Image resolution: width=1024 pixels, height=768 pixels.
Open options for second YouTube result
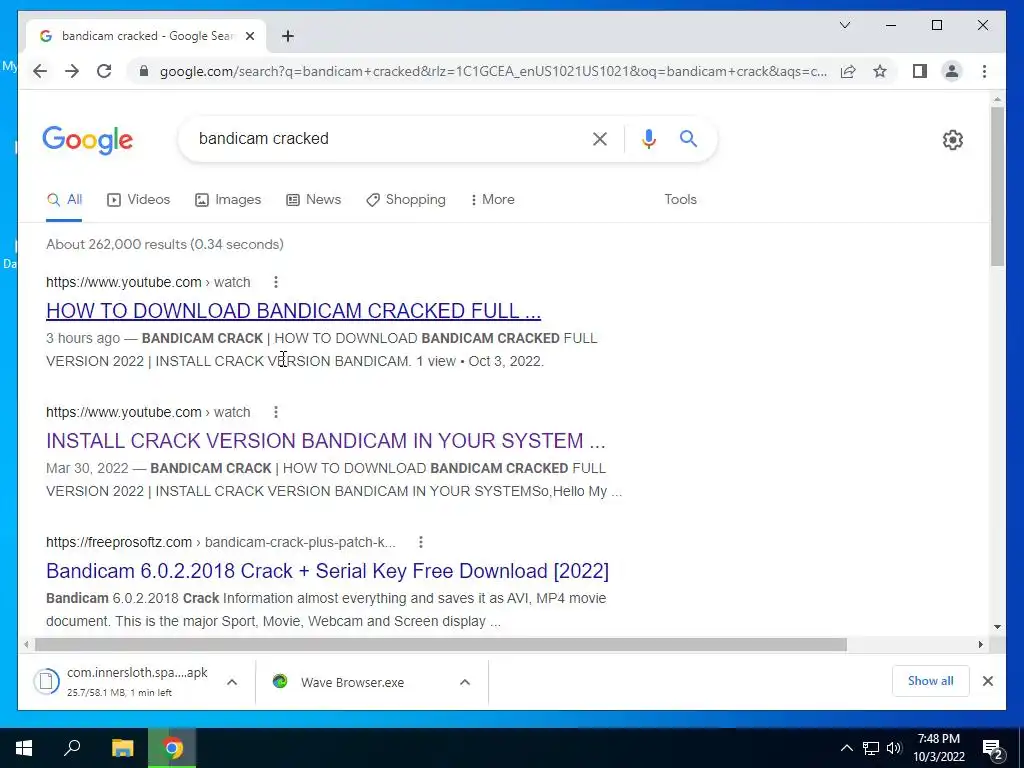[x=276, y=412]
